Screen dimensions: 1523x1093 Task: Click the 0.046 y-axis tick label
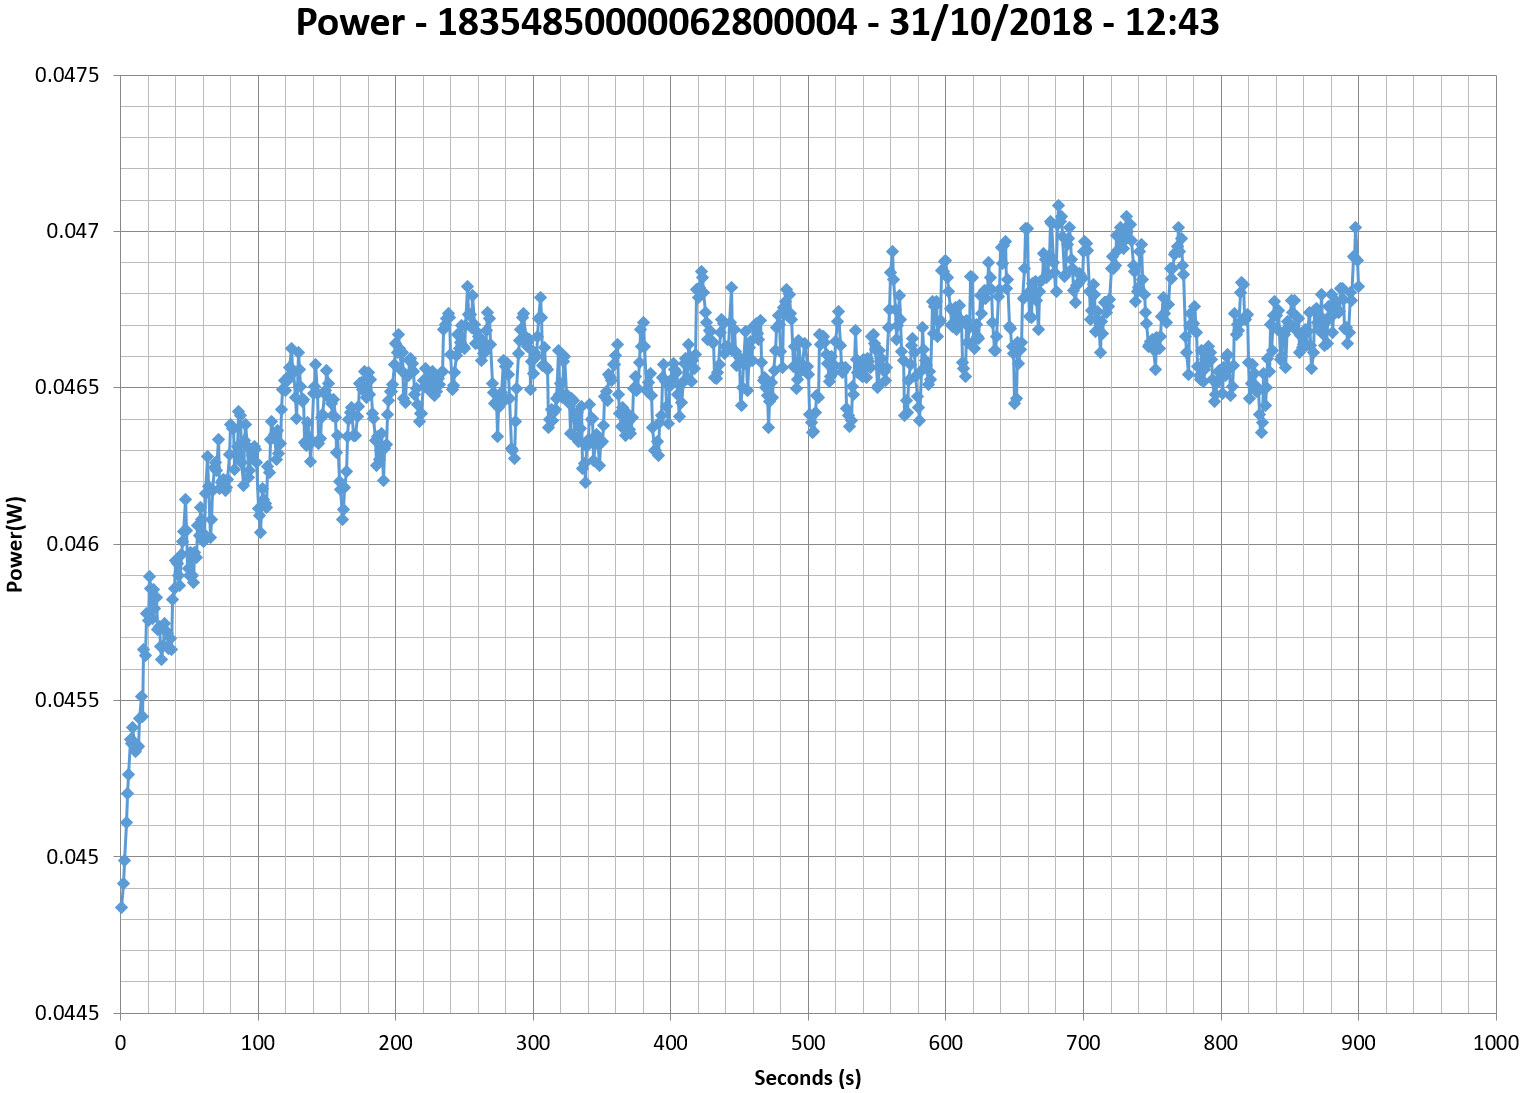tap(80, 544)
